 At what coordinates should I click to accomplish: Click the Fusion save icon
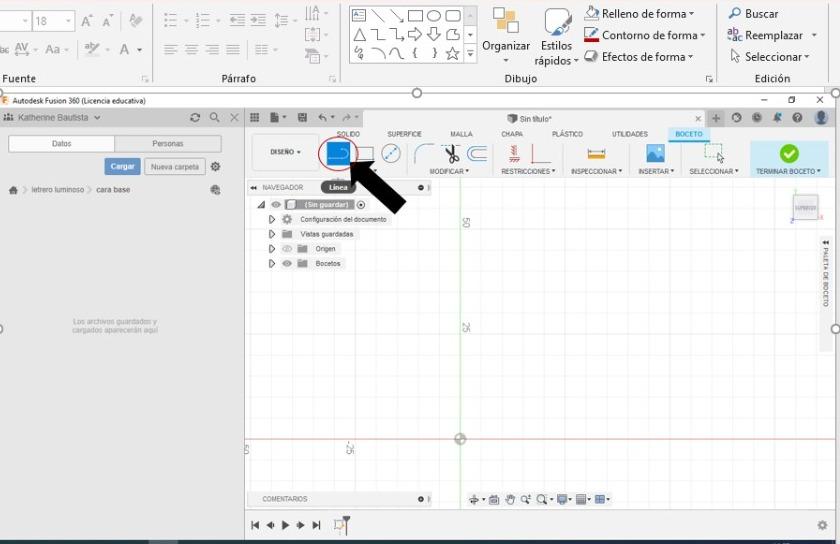302,117
